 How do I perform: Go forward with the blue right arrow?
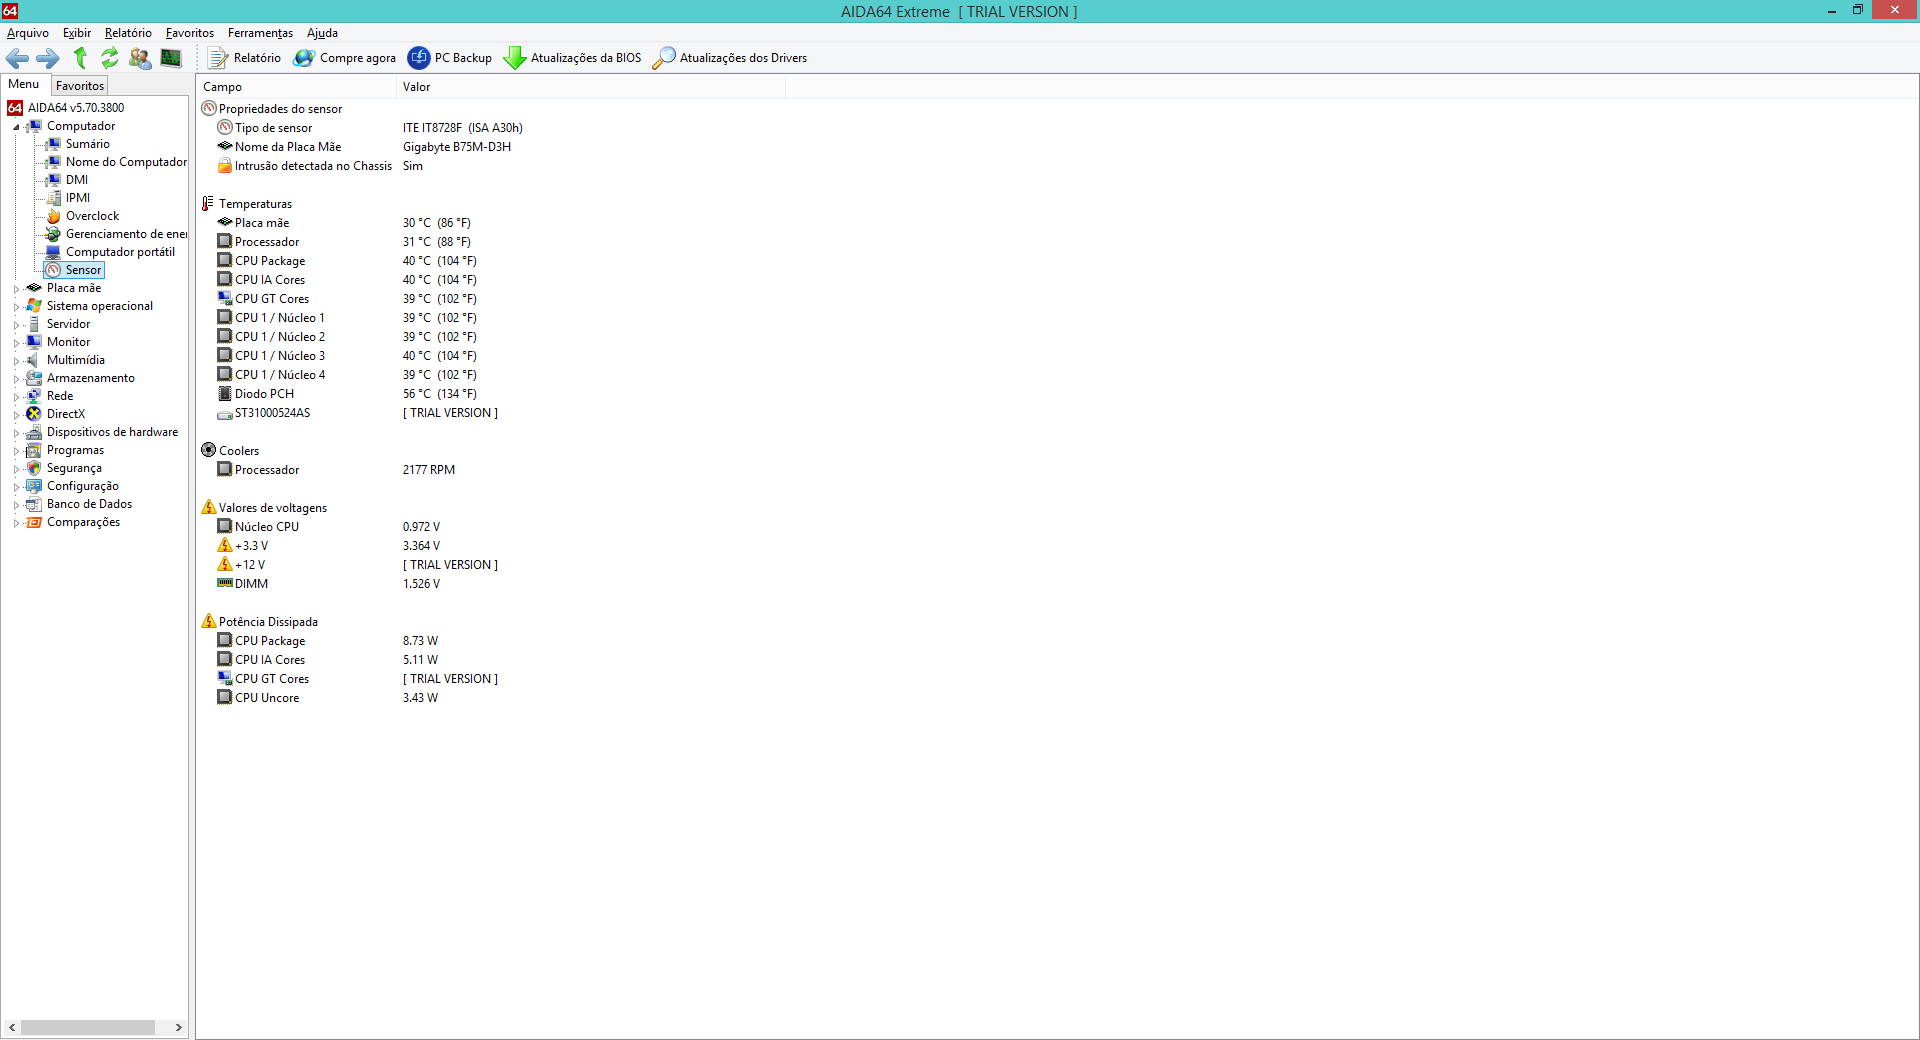click(48, 58)
